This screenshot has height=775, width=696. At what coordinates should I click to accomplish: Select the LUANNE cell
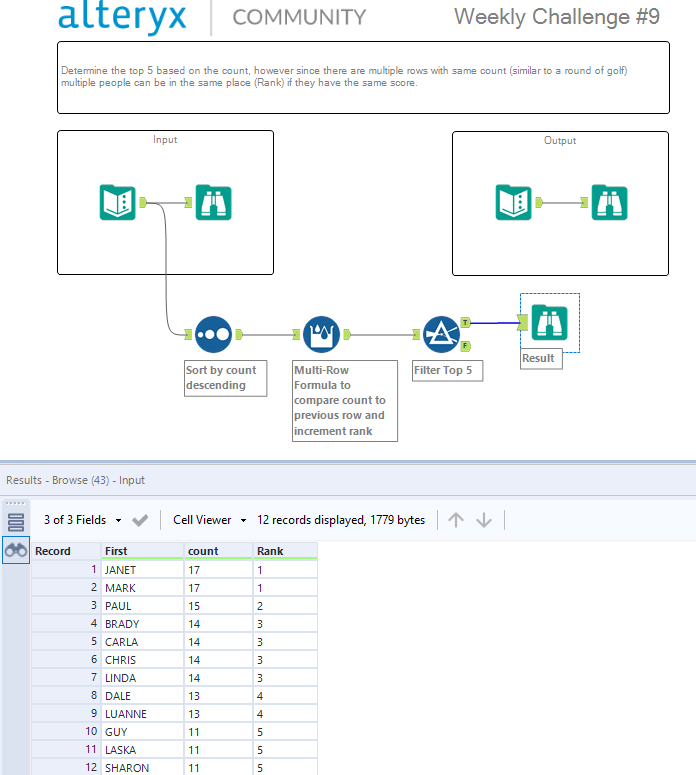pos(142,714)
